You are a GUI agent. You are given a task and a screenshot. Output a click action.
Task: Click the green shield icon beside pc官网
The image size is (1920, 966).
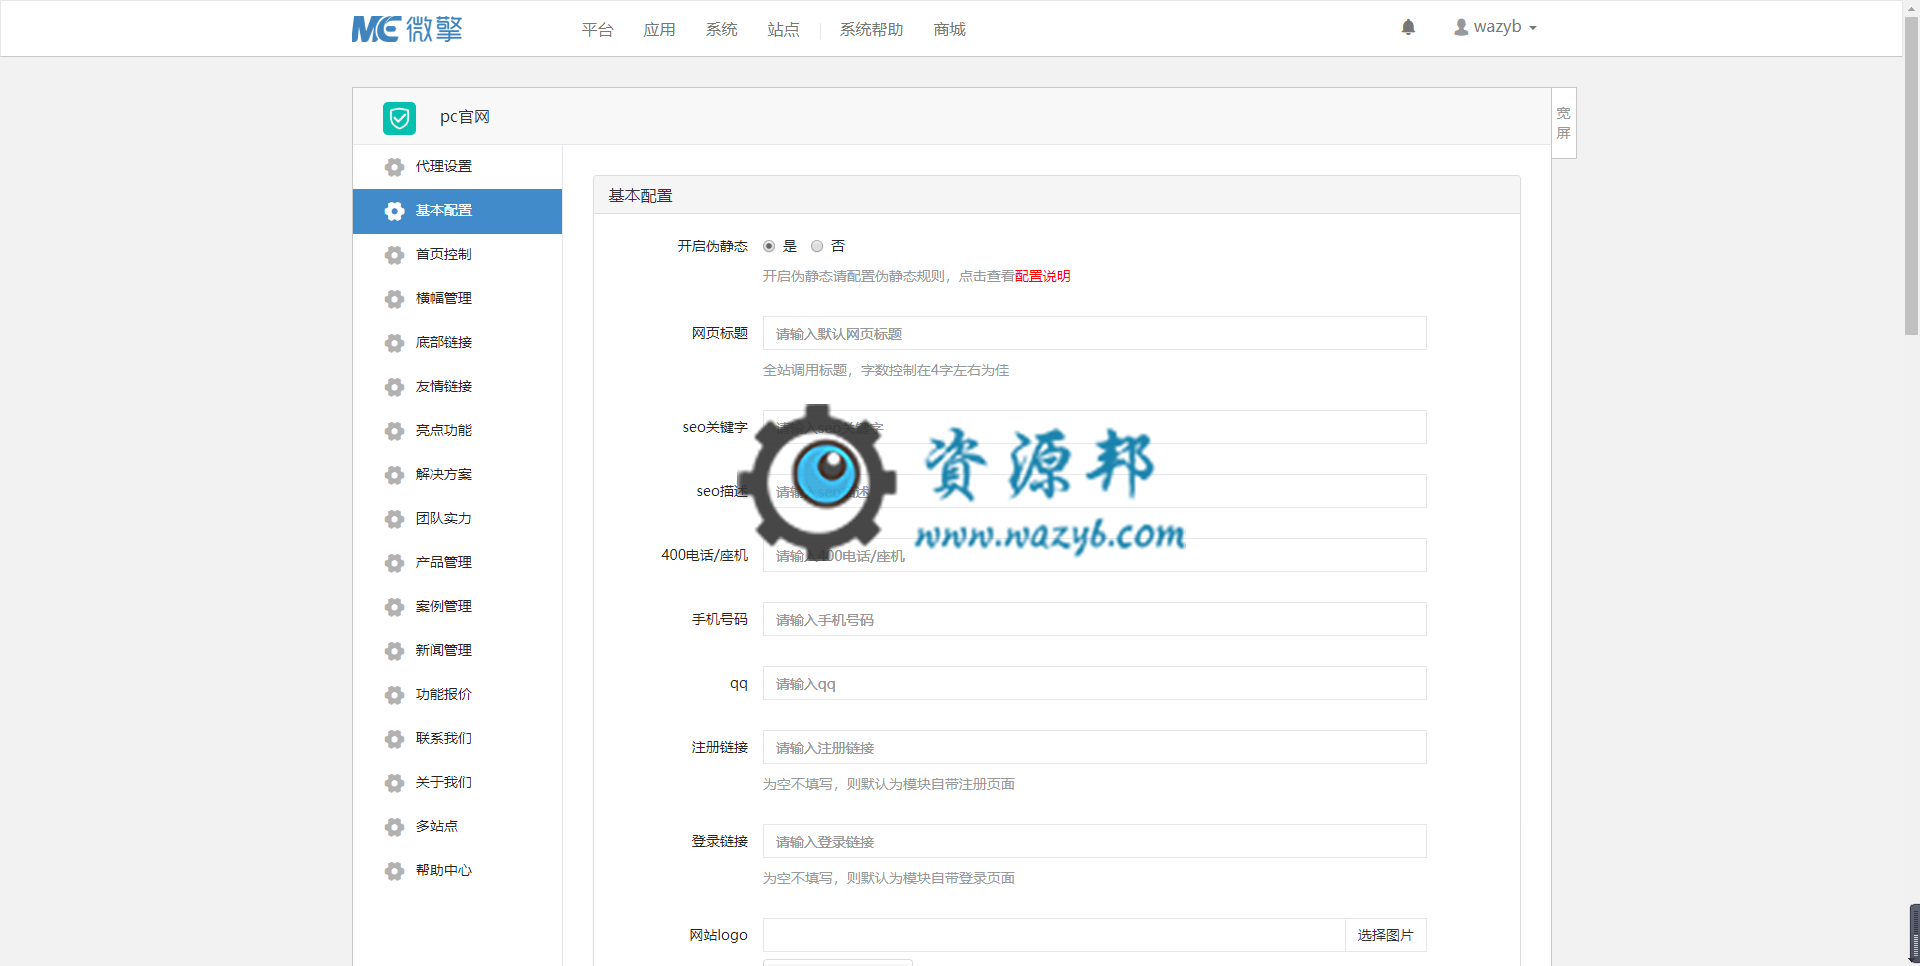point(399,118)
